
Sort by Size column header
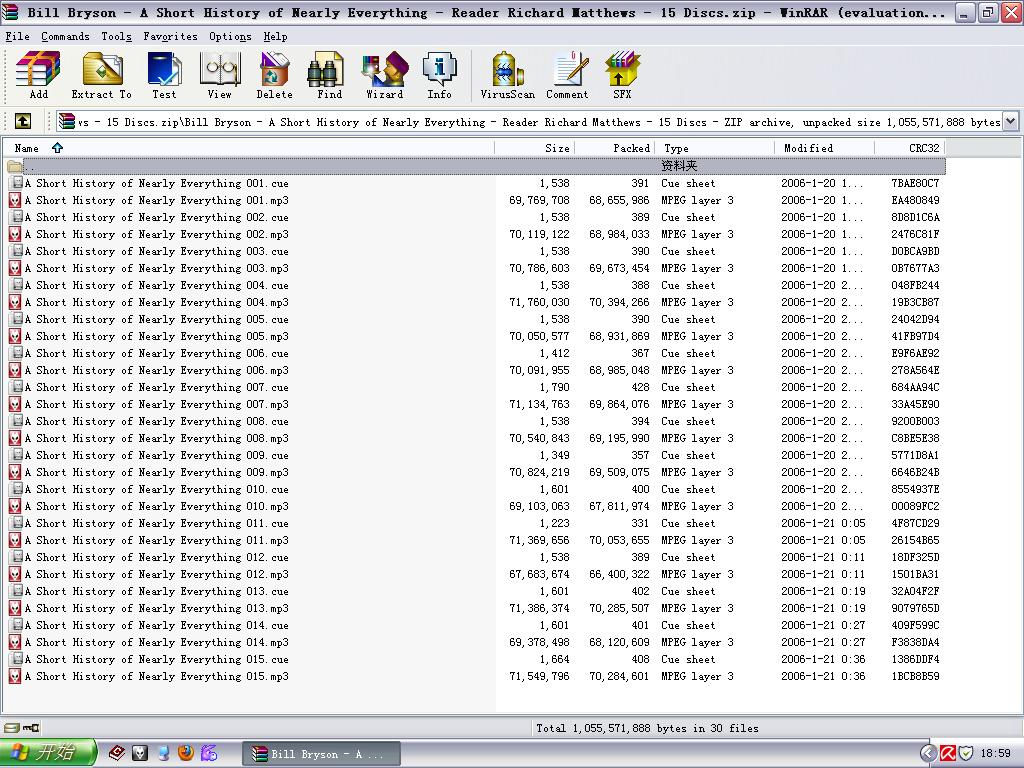coord(534,148)
